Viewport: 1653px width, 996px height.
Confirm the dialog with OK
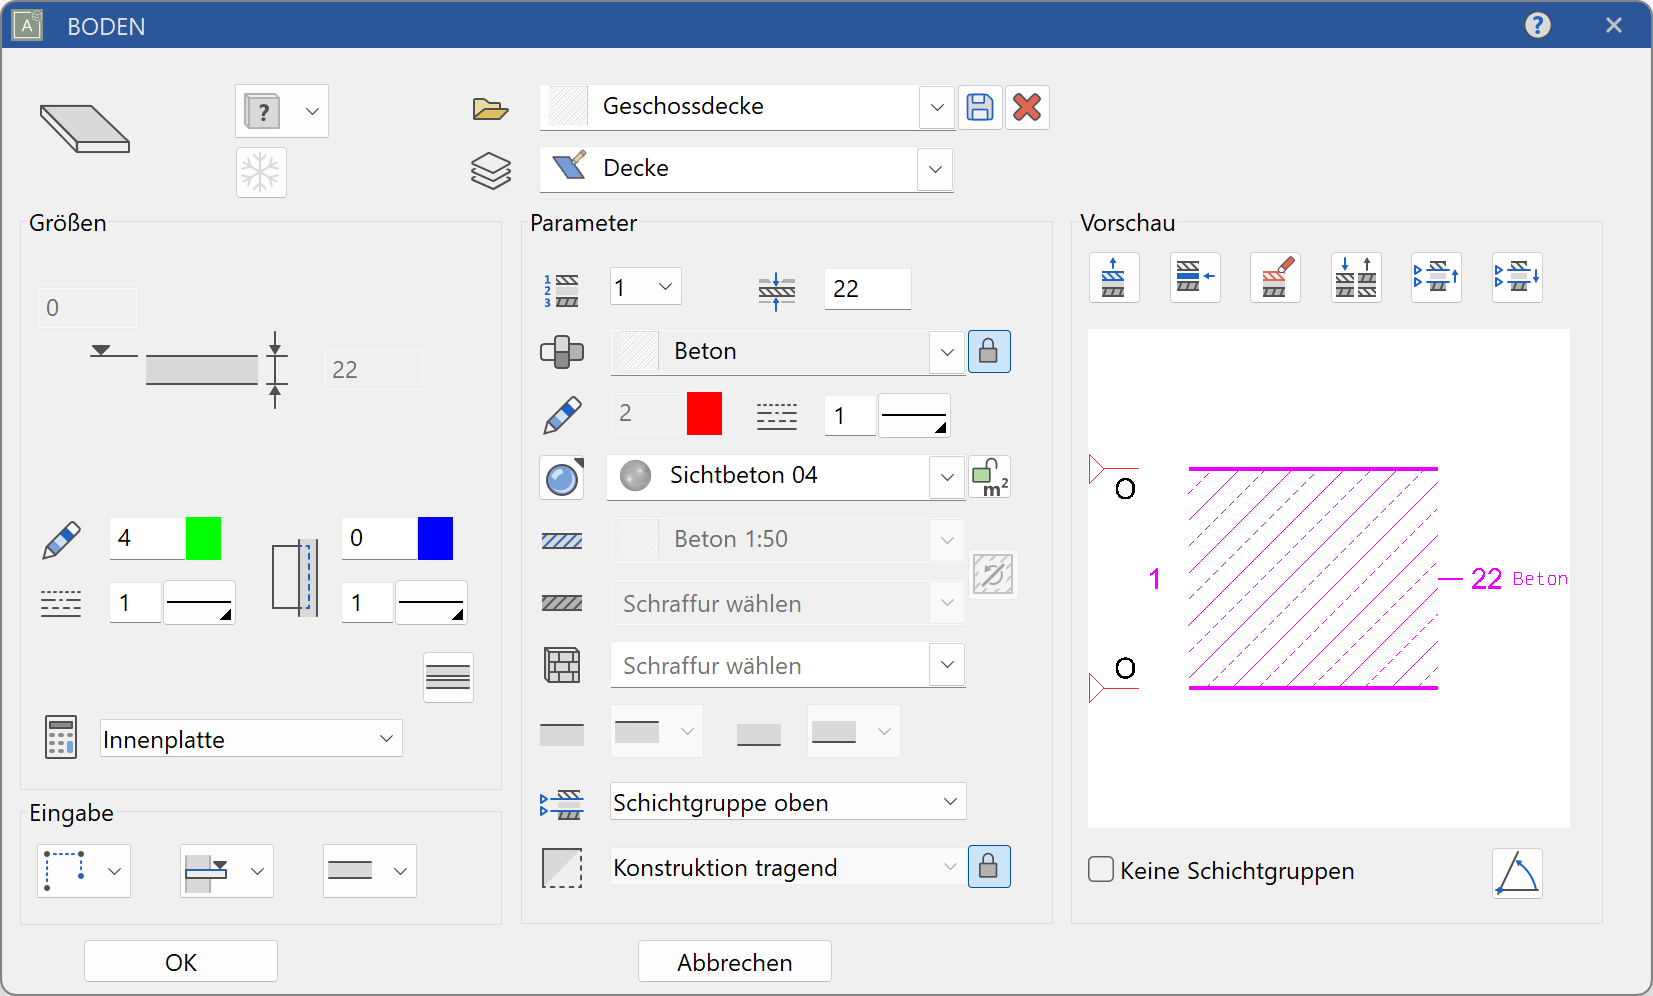pyautogui.click(x=180, y=961)
